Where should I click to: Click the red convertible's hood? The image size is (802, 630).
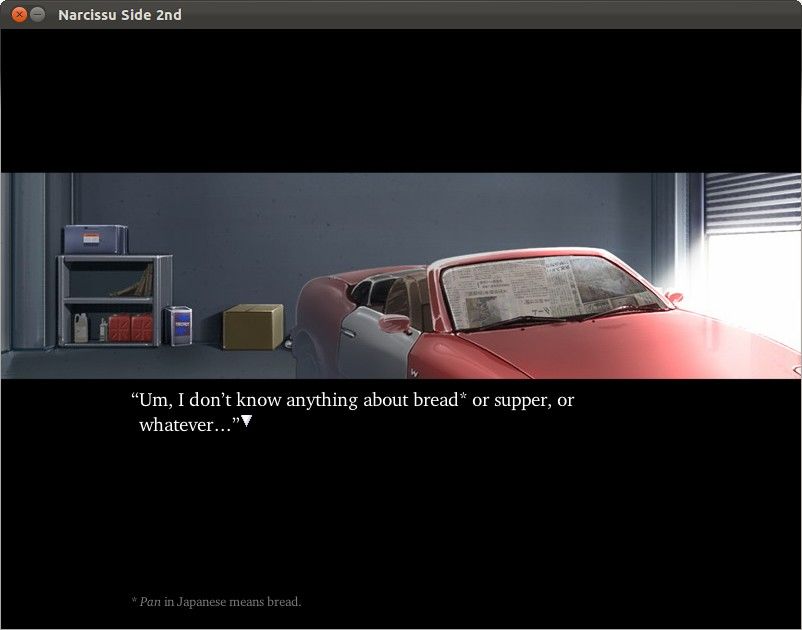(x=640, y=345)
